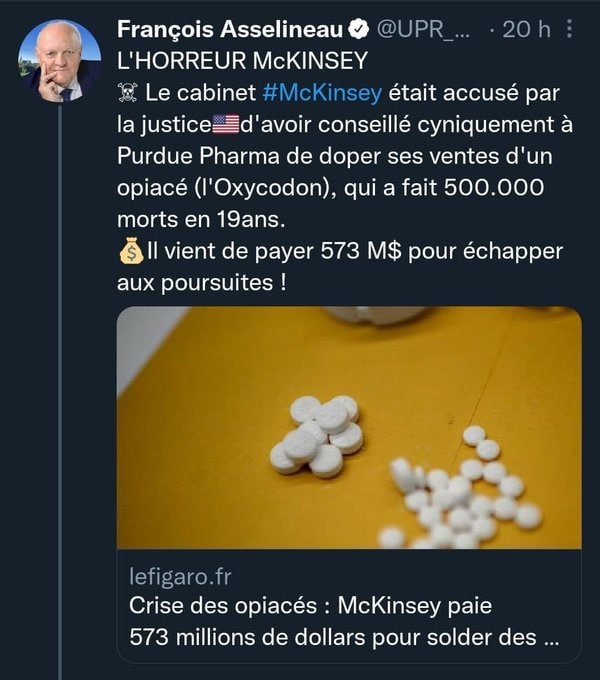Click the '573 millions de dollars' card line
Image resolution: width=600 pixels, height=680 pixels.
(340, 636)
